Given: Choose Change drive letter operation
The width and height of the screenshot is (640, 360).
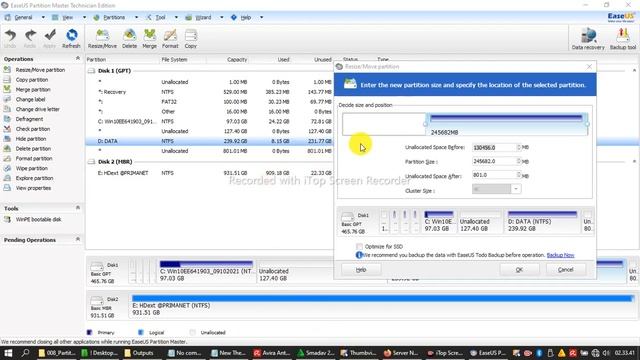Looking at the screenshot, I should (38, 109).
